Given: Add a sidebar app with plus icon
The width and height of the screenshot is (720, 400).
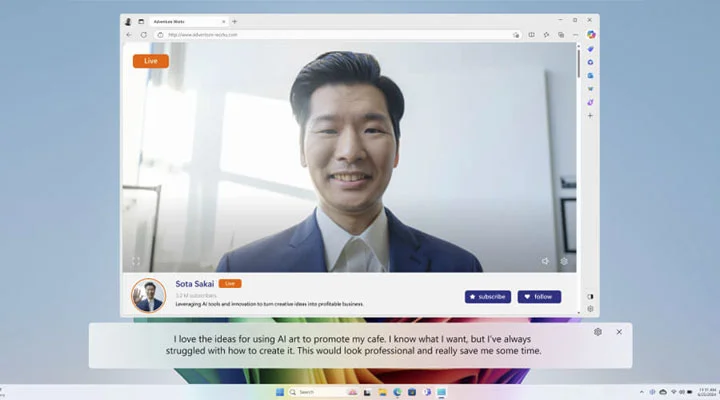Looking at the screenshot, I should point(590,115).
